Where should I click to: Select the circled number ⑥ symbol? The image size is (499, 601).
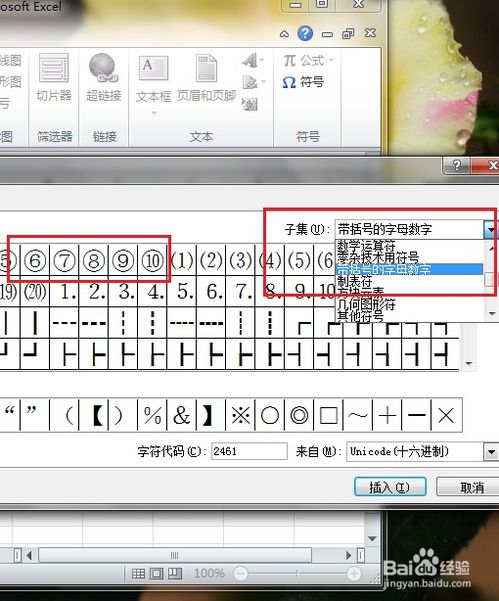click(x=35, y=260)
